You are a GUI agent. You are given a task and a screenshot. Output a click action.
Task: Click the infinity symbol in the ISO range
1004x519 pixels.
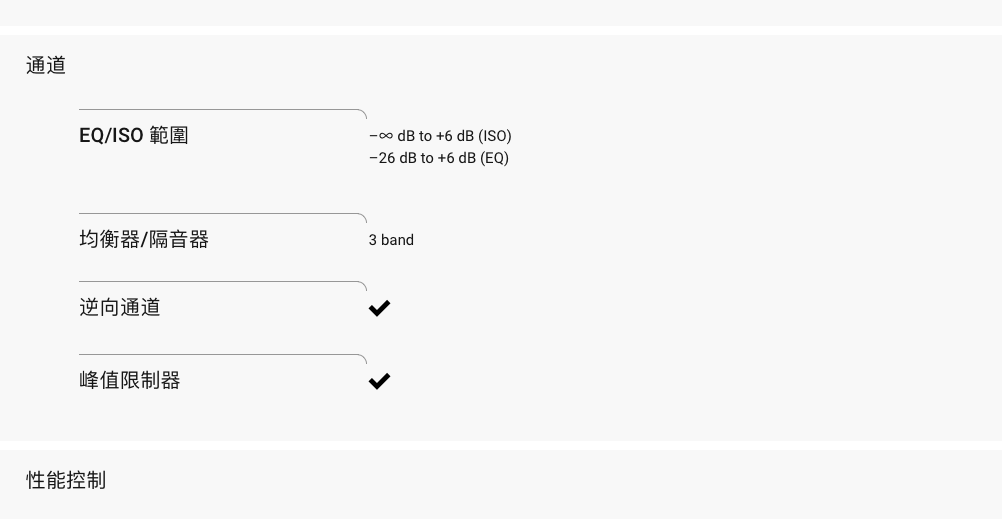[385, 136]
